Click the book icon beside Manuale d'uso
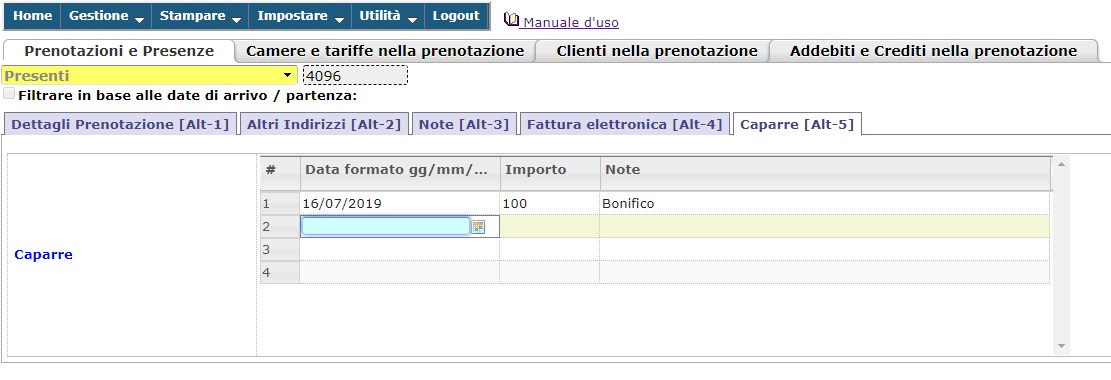The image size is (1111, 380). pos(511,20)
